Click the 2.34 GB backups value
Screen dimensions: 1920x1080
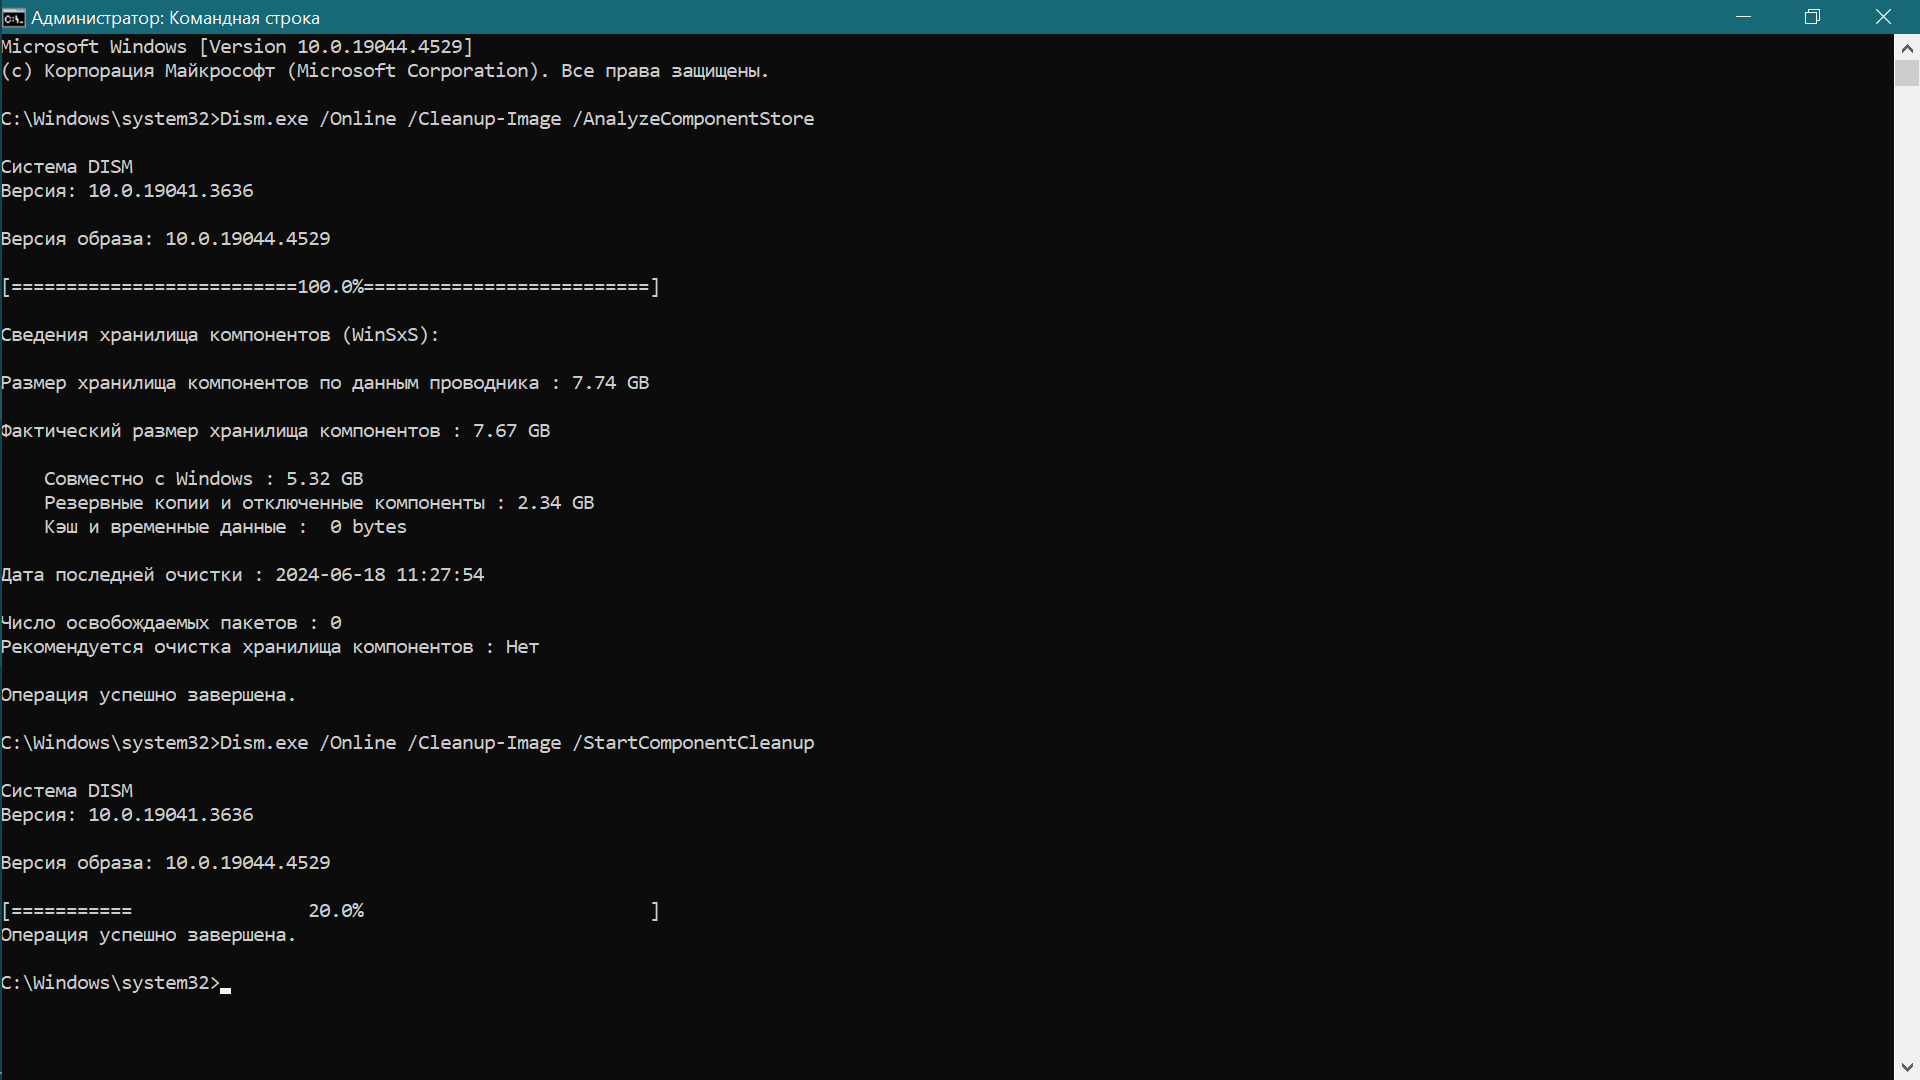click(x=555, y=503)
